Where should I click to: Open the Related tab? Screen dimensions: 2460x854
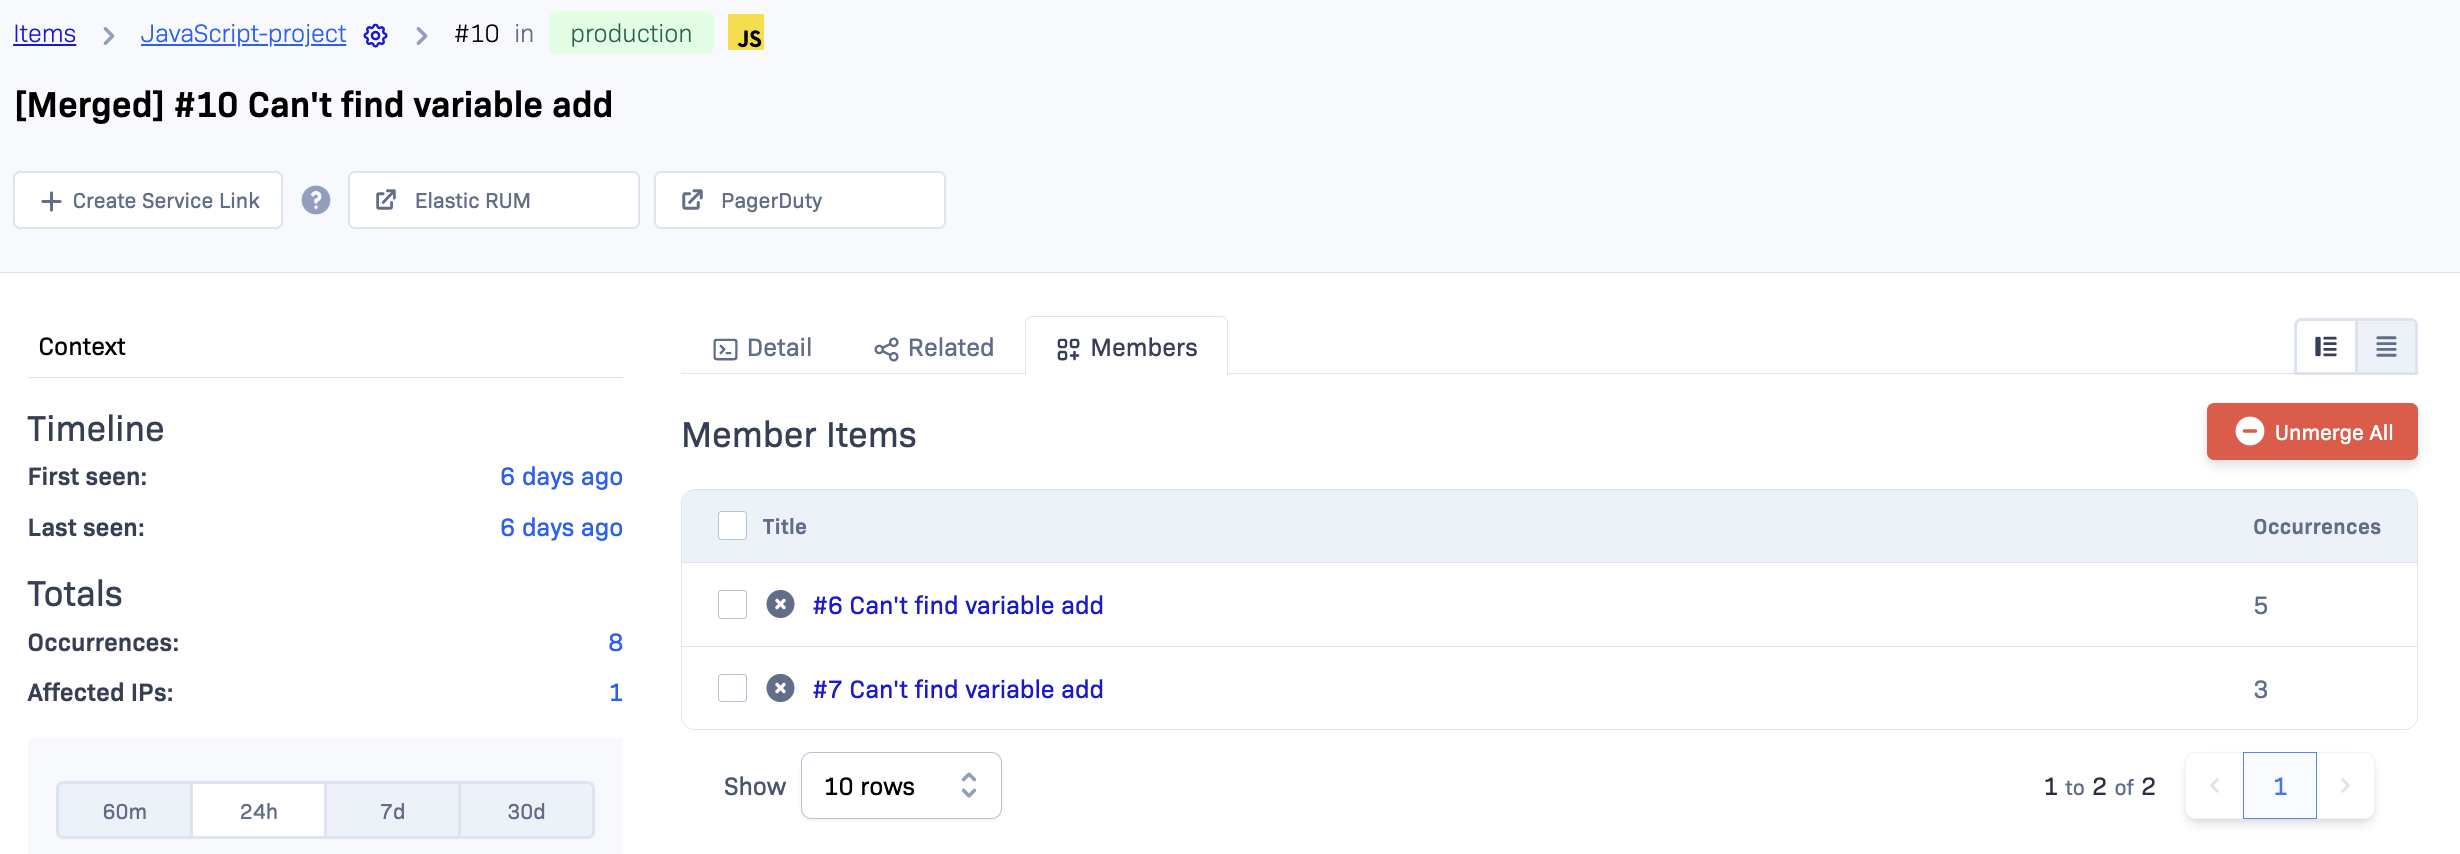(x=934, y=348)
